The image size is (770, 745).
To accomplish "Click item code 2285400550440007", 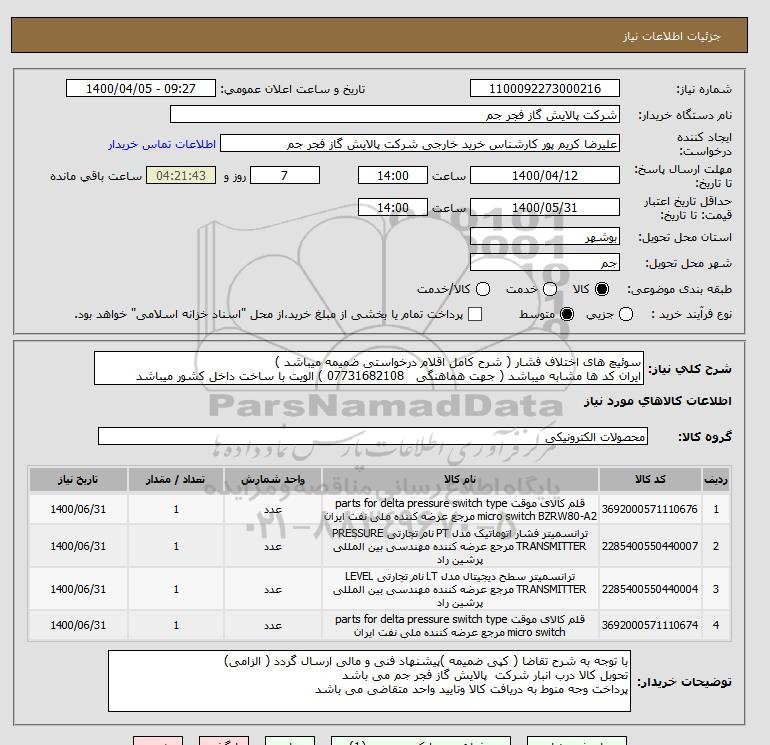I will coord(650,546).
